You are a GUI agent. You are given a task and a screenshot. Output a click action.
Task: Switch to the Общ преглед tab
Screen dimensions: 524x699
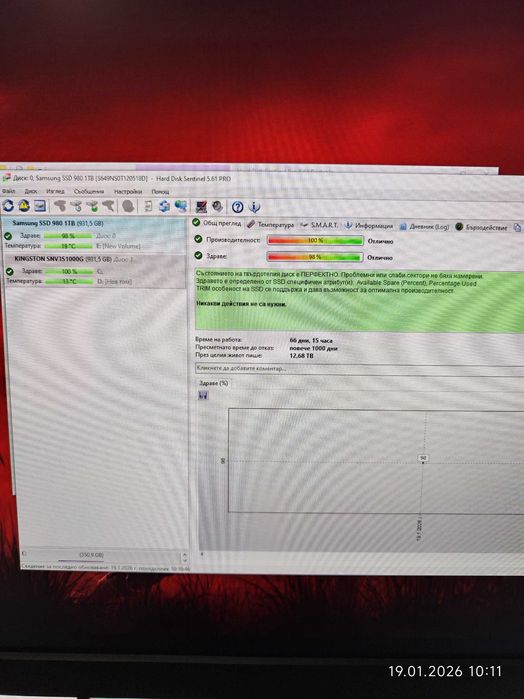217,223
